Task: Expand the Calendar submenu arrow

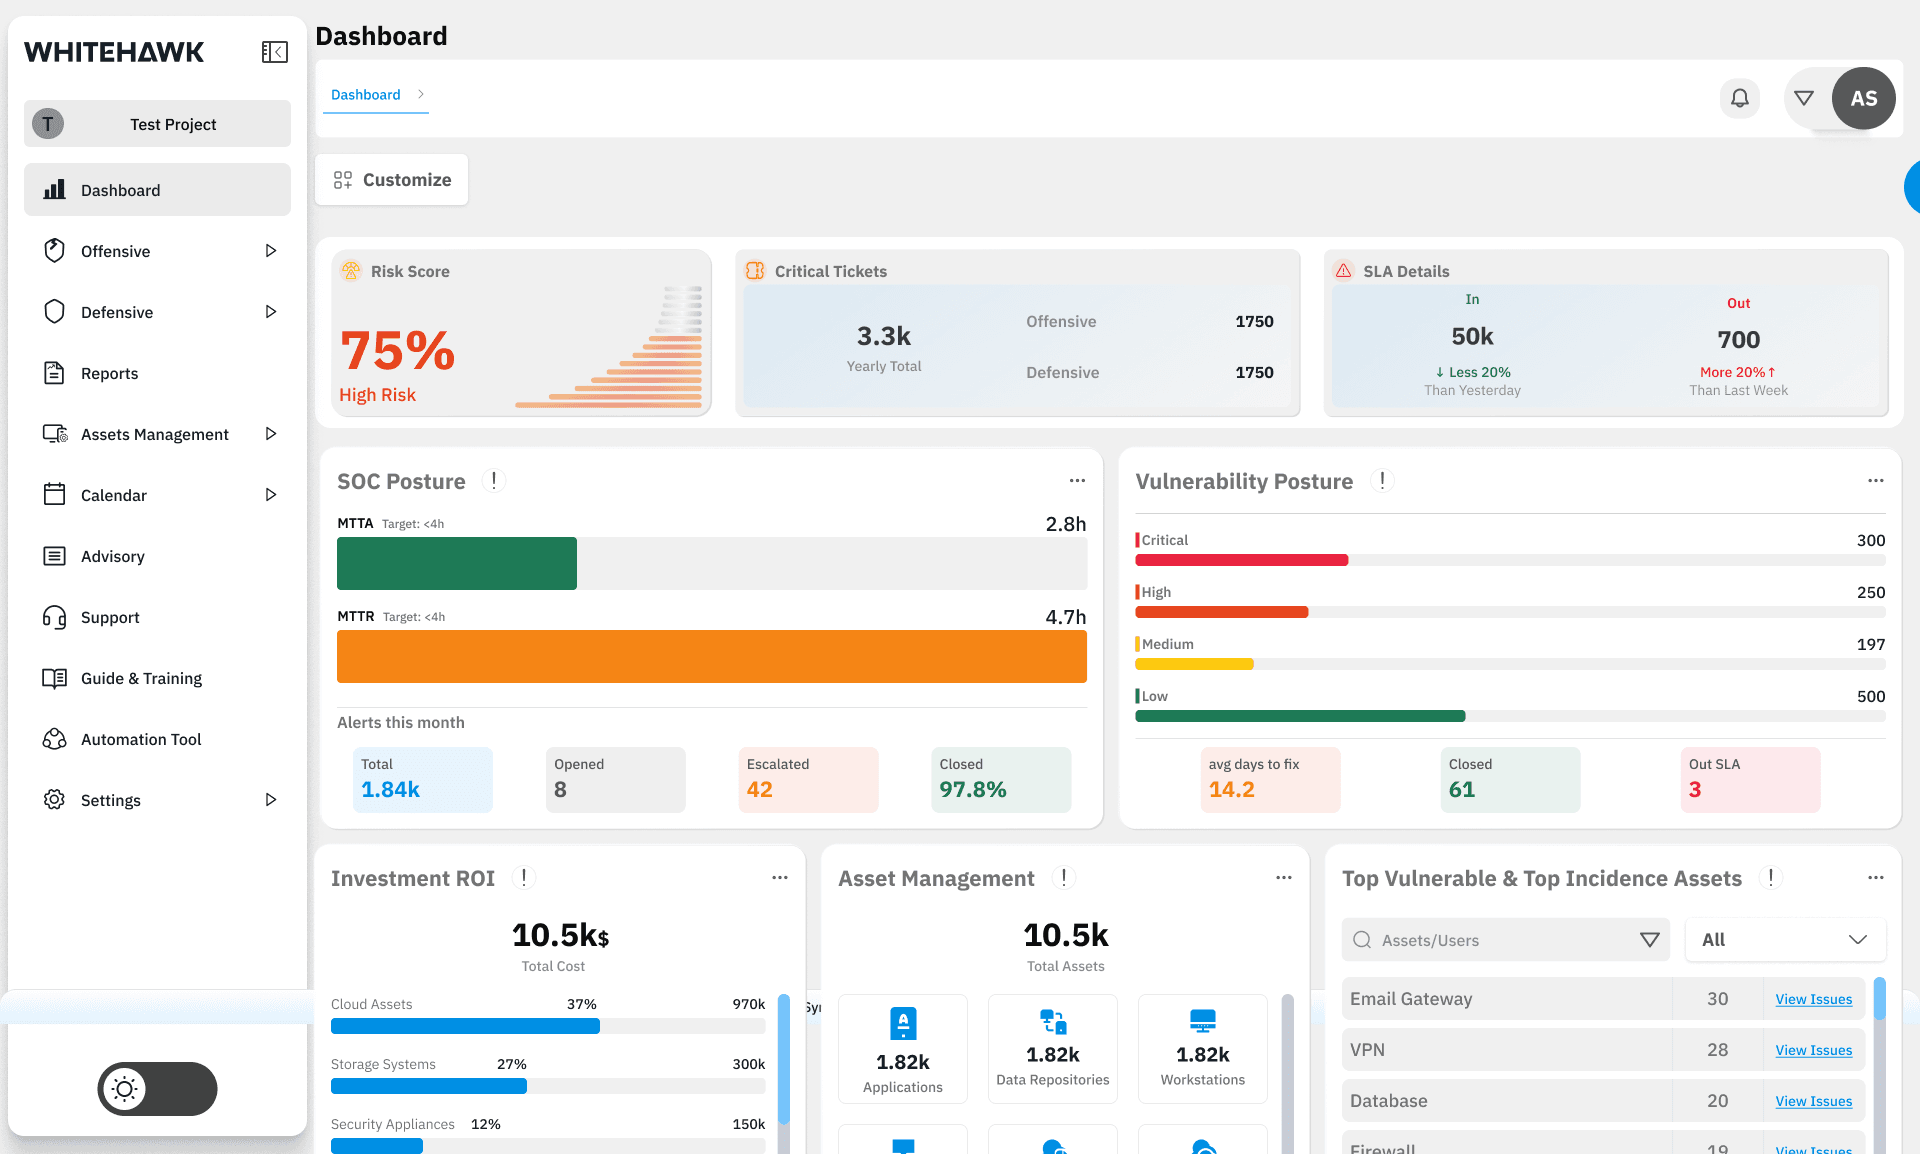Action: click(x=271, y=494)
